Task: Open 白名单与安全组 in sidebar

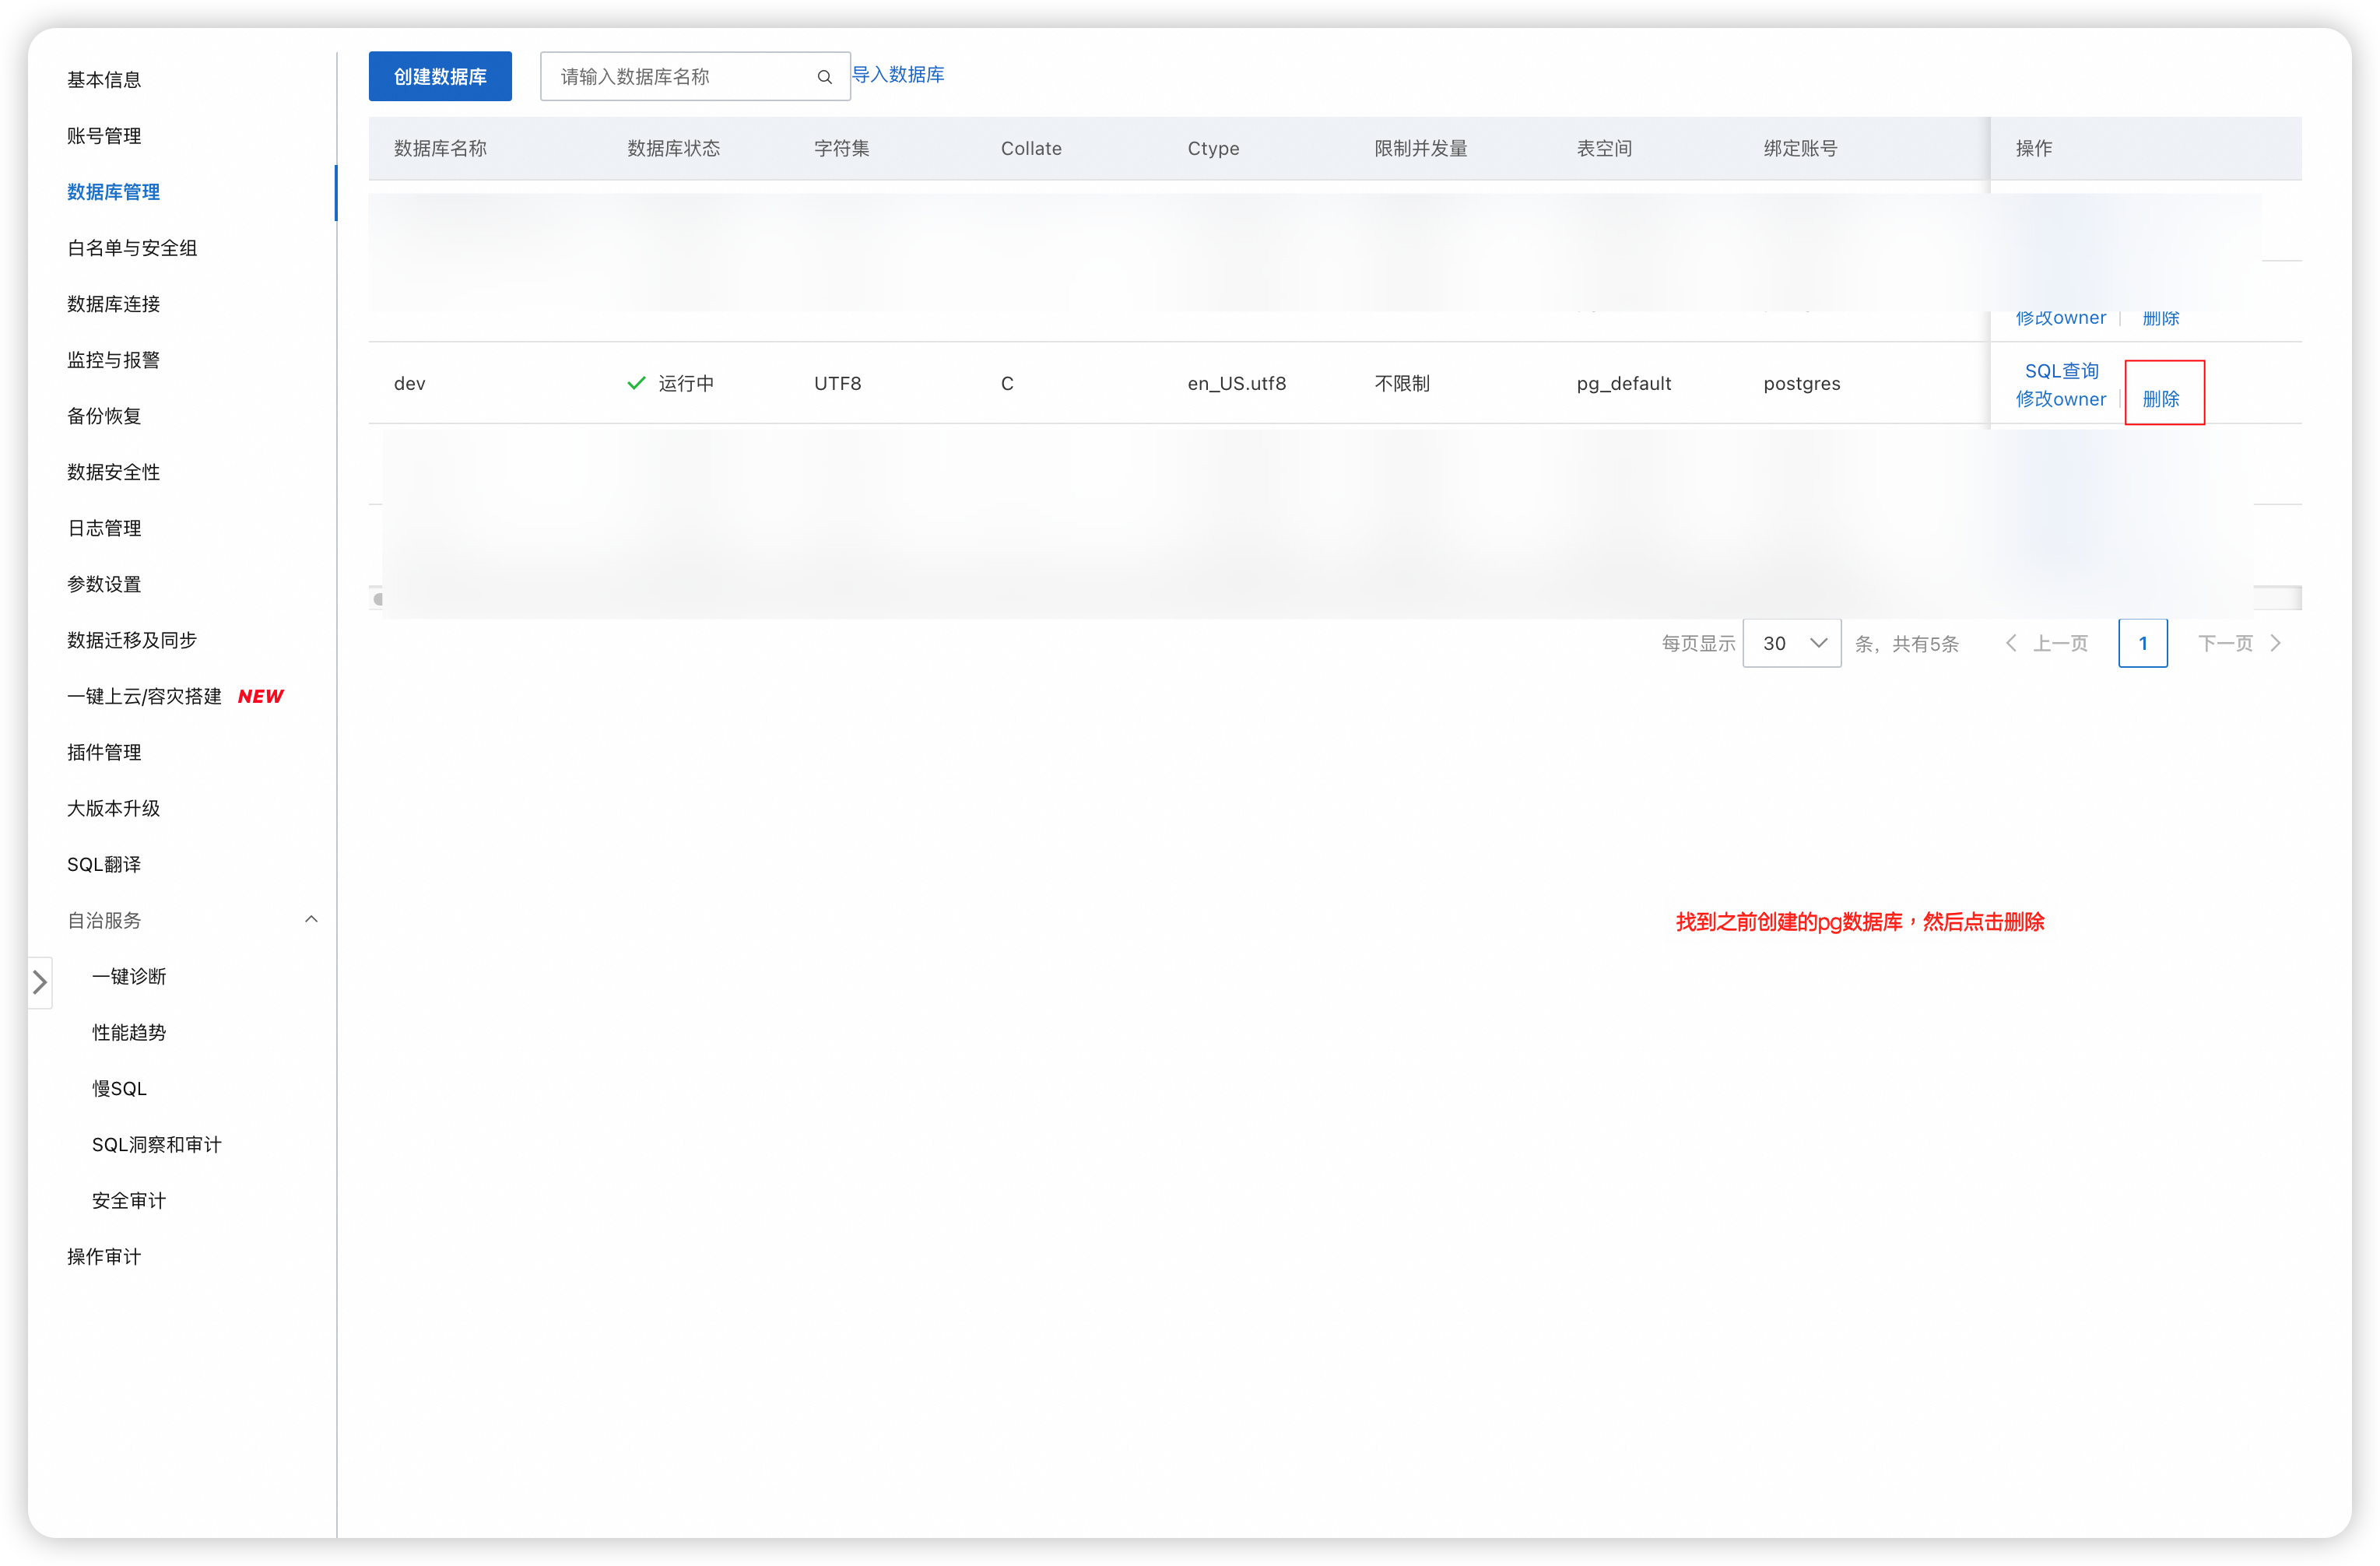Action: (x=132, y=248)
